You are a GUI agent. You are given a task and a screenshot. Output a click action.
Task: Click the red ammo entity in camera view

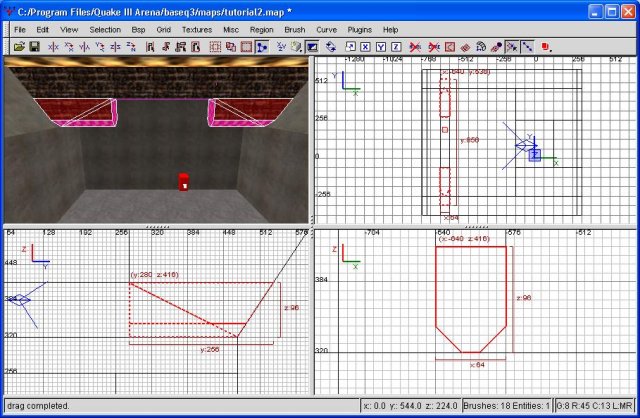point(183,182)
